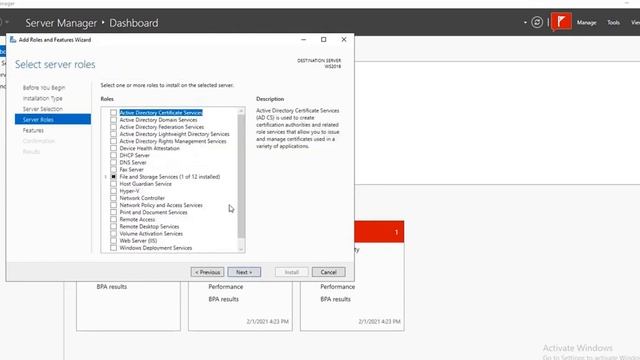The height and width of the screenshot is (360, 640).
Task: Check Active Directory Certificate Services
Action: (x=113, y=113)
